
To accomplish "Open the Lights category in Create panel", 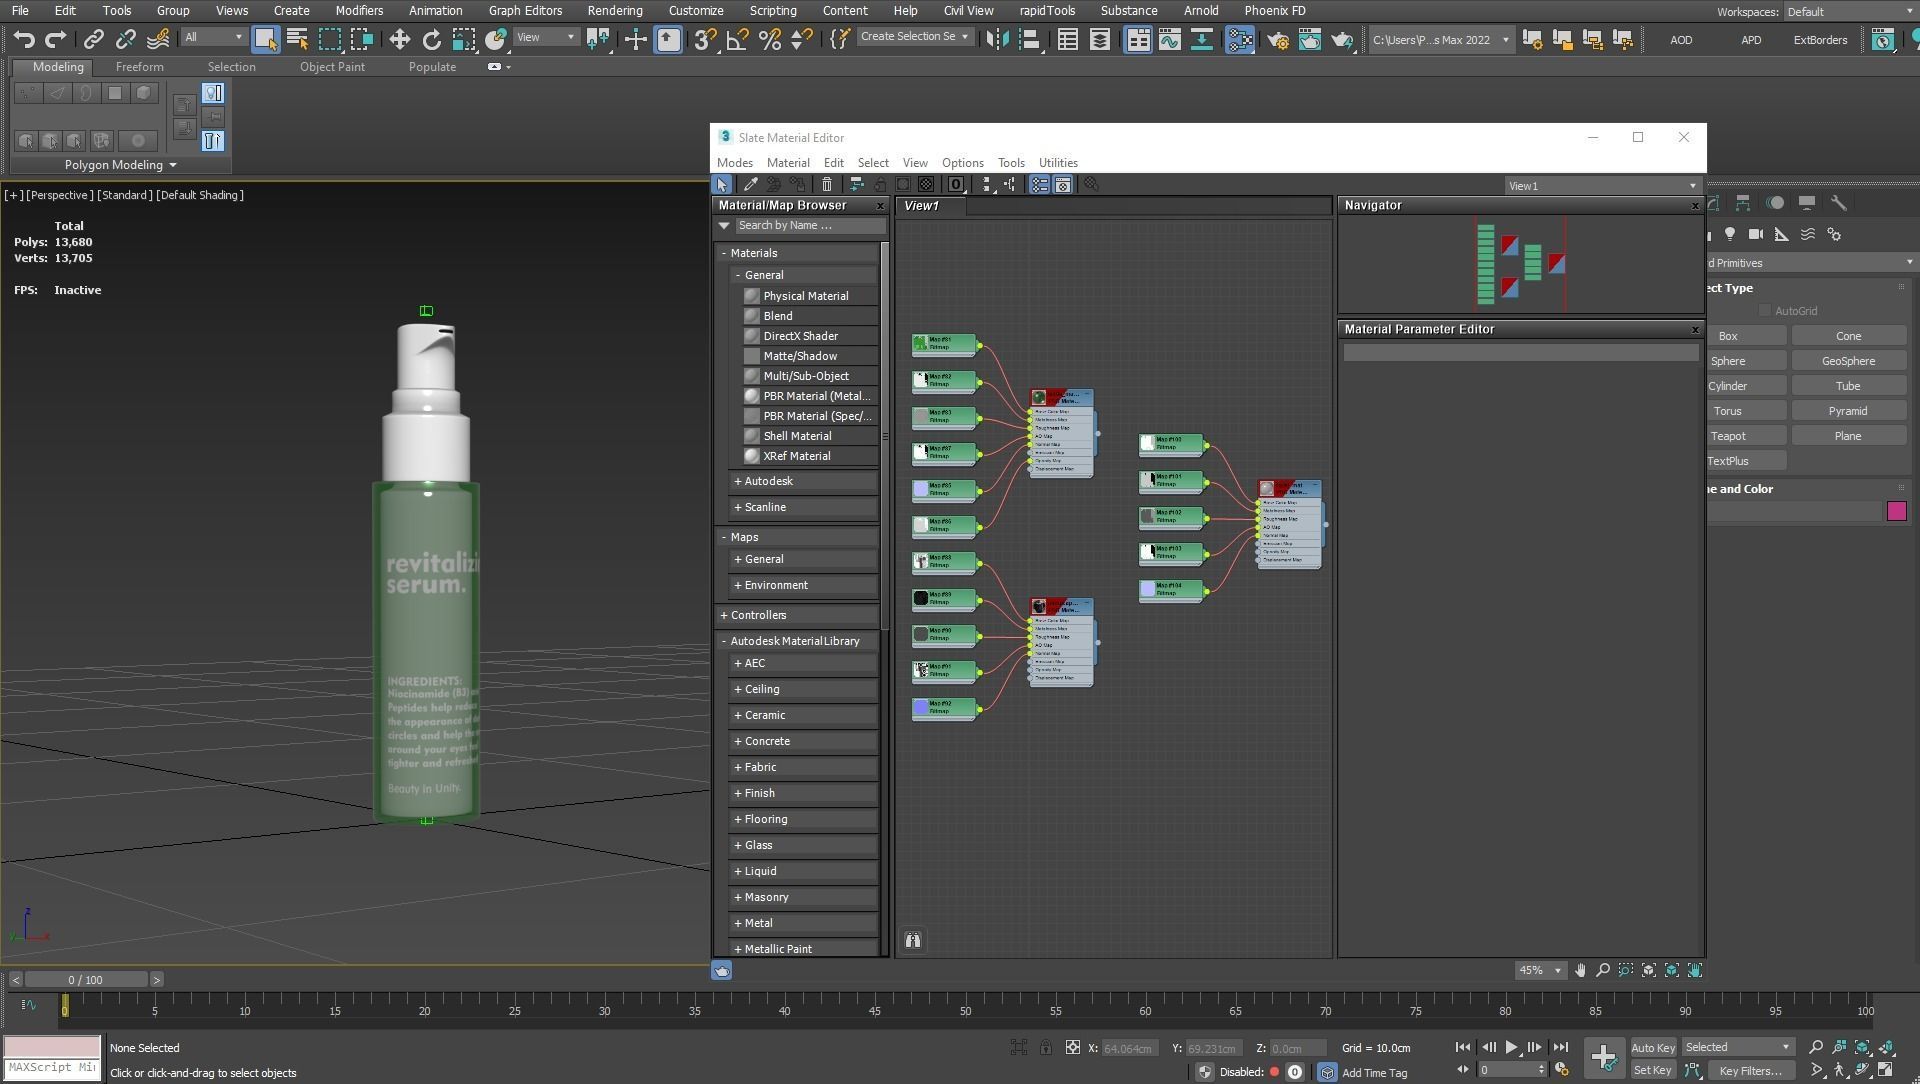I will pyautogui.click(x=1730, y=234).
